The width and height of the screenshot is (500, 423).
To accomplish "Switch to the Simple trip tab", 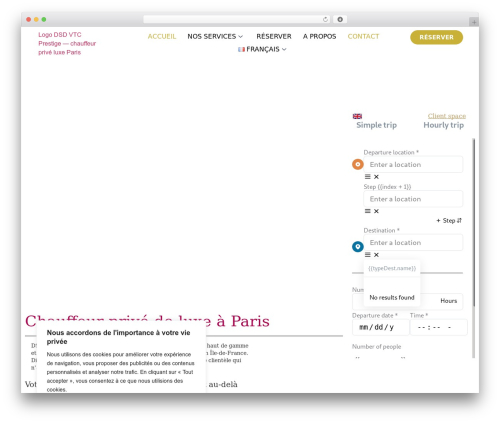I will click(376, 125).
